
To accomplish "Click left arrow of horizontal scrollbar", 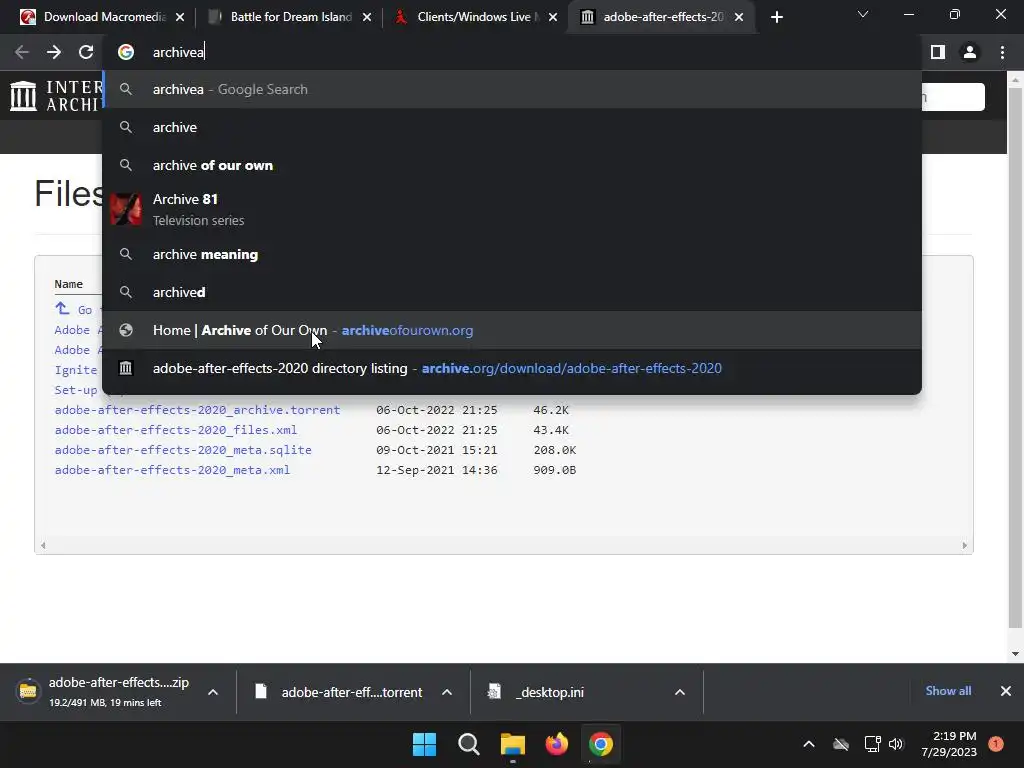I will tap(43, 545).
